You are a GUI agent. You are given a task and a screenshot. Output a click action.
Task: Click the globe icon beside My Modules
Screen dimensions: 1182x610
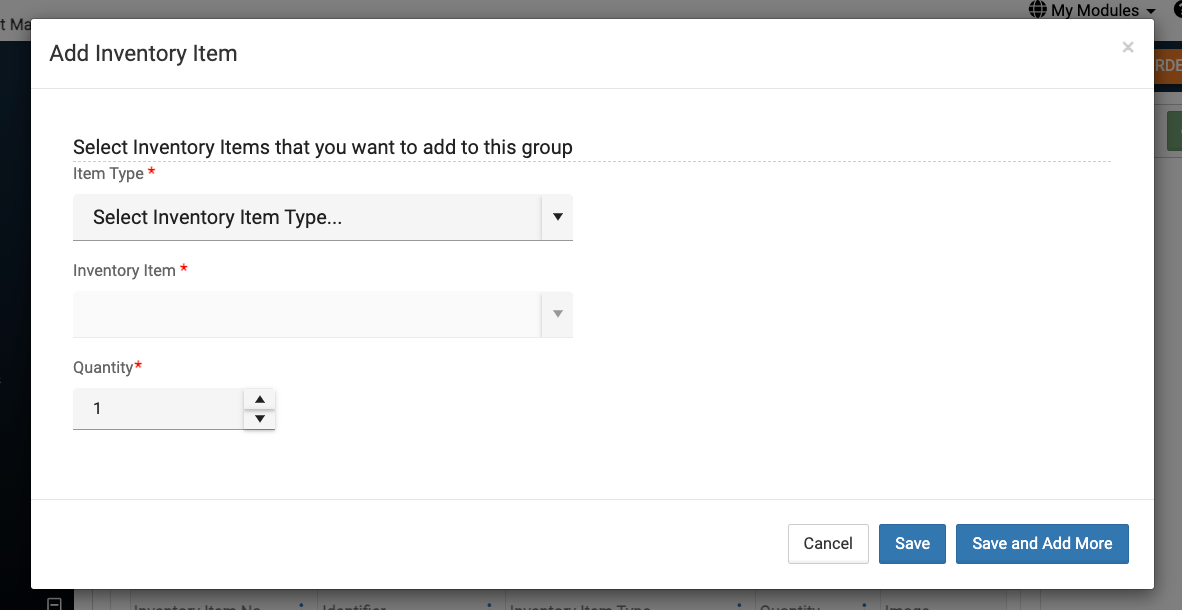(1037, 10)
